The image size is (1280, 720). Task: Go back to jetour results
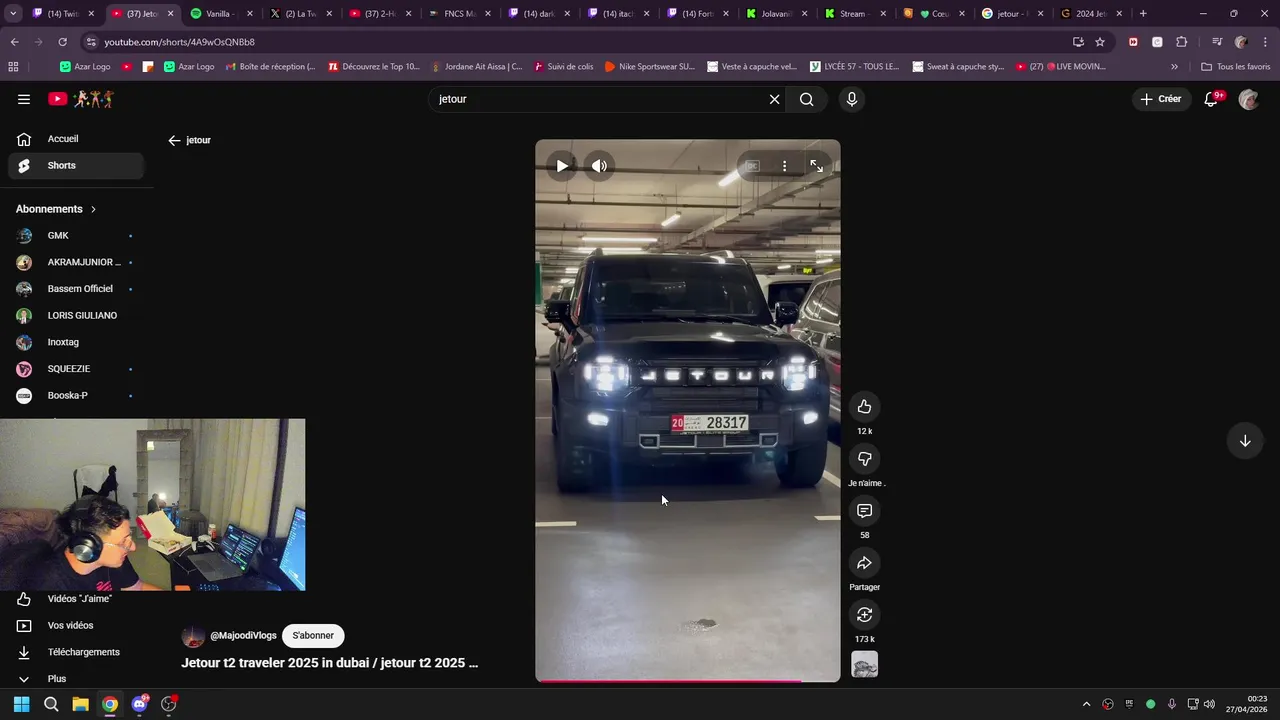pos(174,140)
